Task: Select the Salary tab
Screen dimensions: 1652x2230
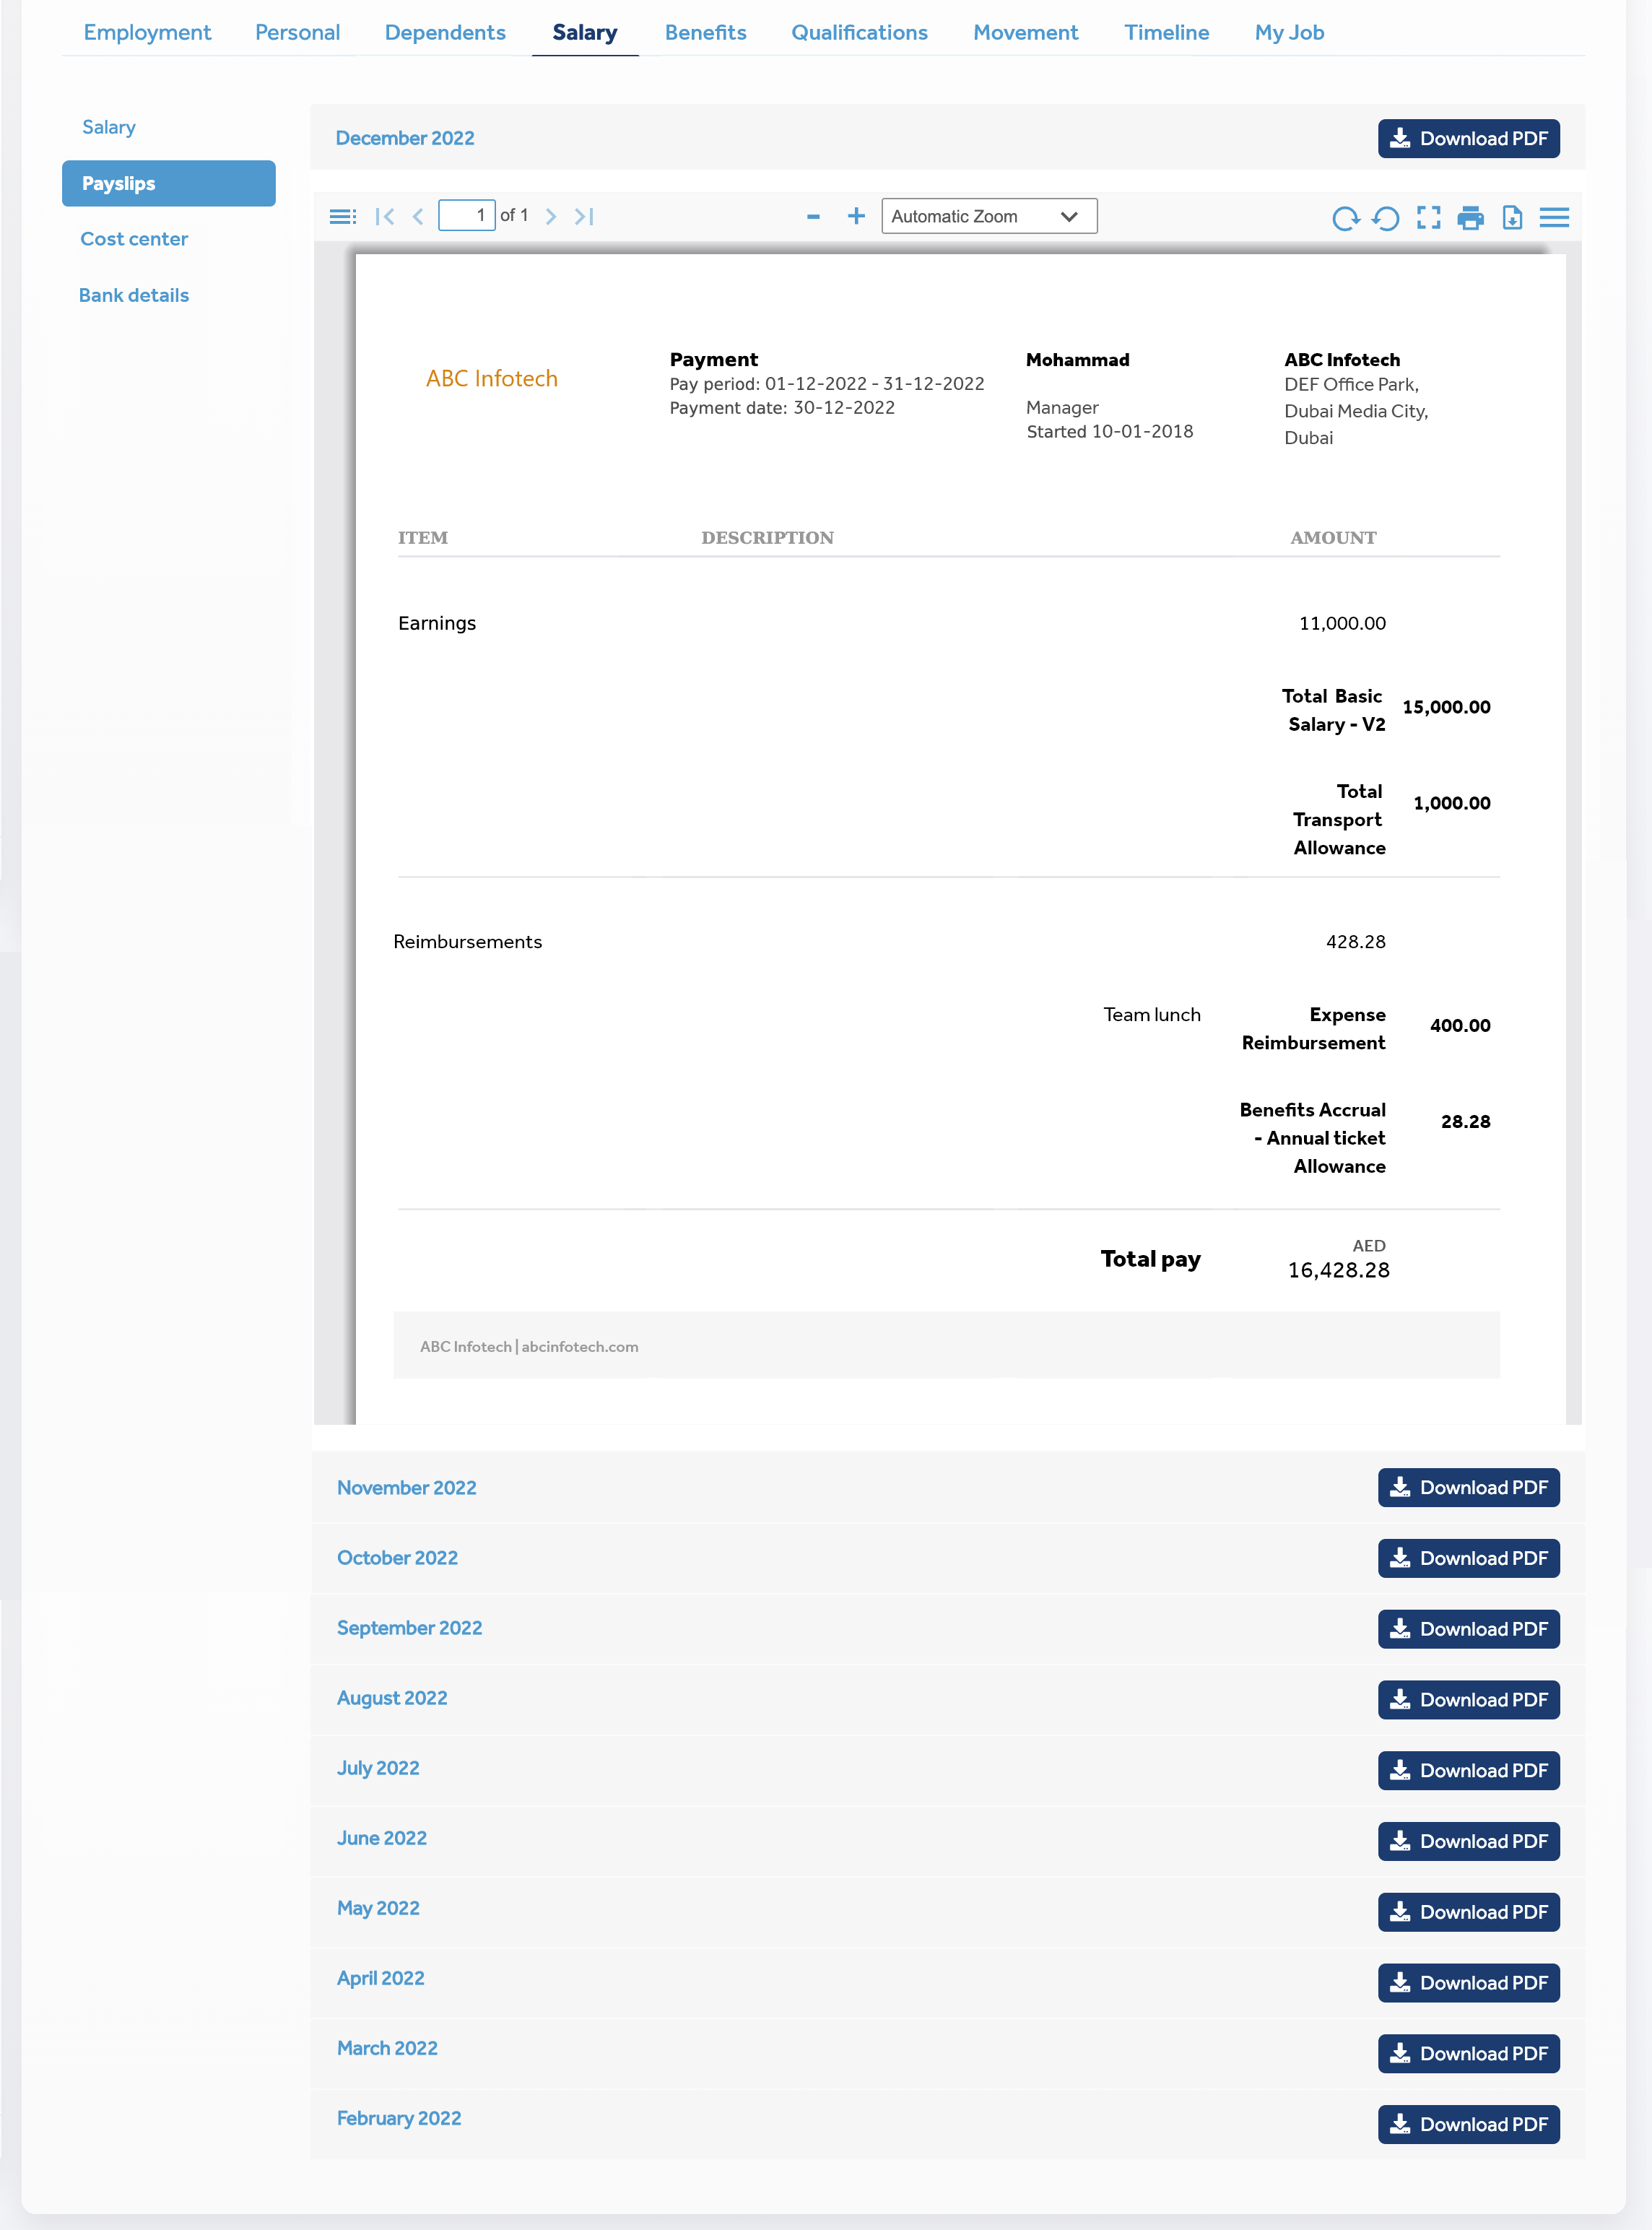Action: (585, 32)
